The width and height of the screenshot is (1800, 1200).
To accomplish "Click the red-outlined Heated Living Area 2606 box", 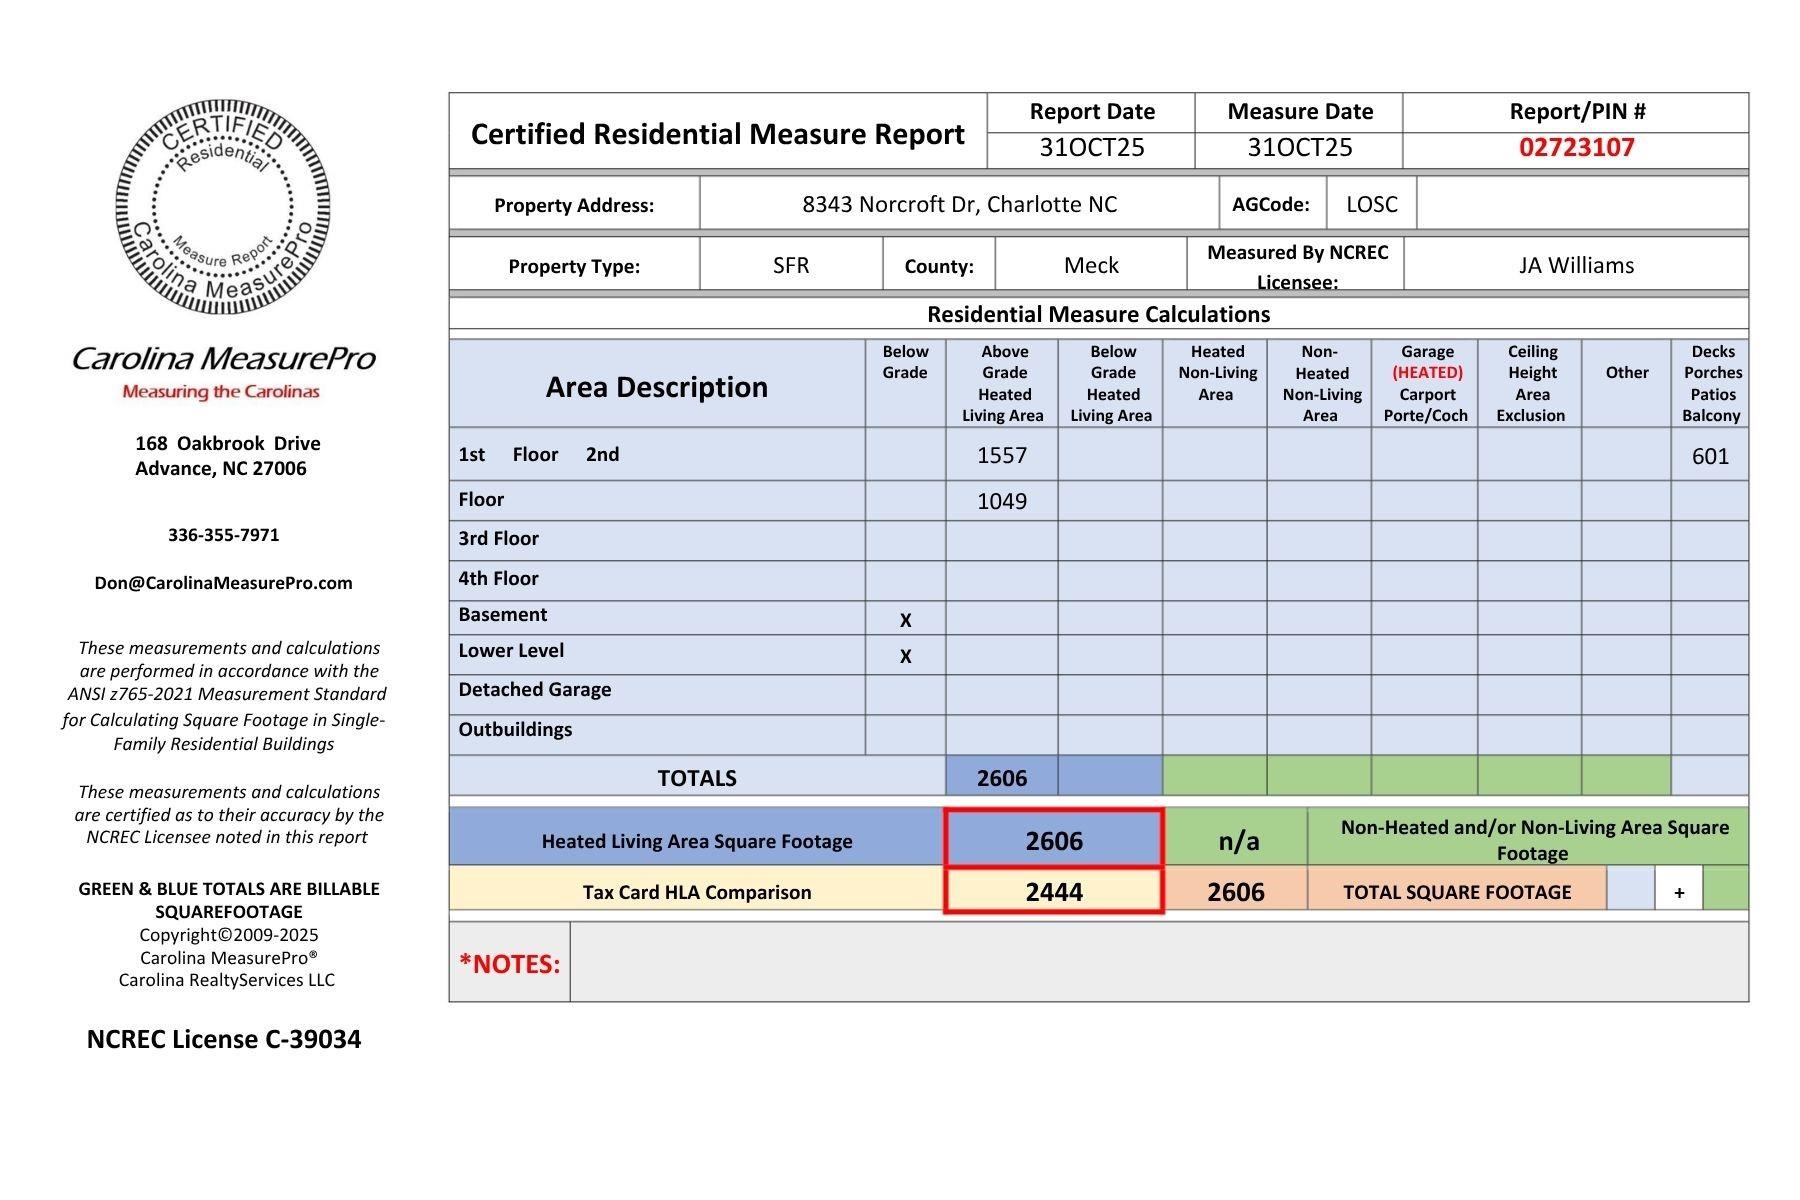I will click(1054, 840).
